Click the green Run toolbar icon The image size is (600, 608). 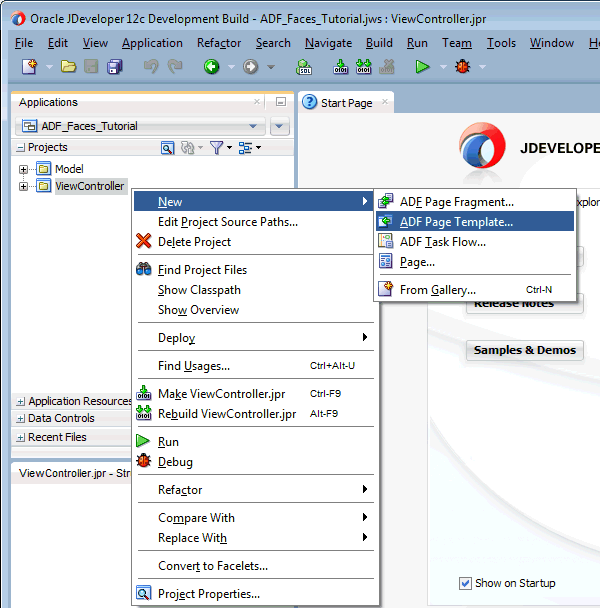click(x=422, y=67)
